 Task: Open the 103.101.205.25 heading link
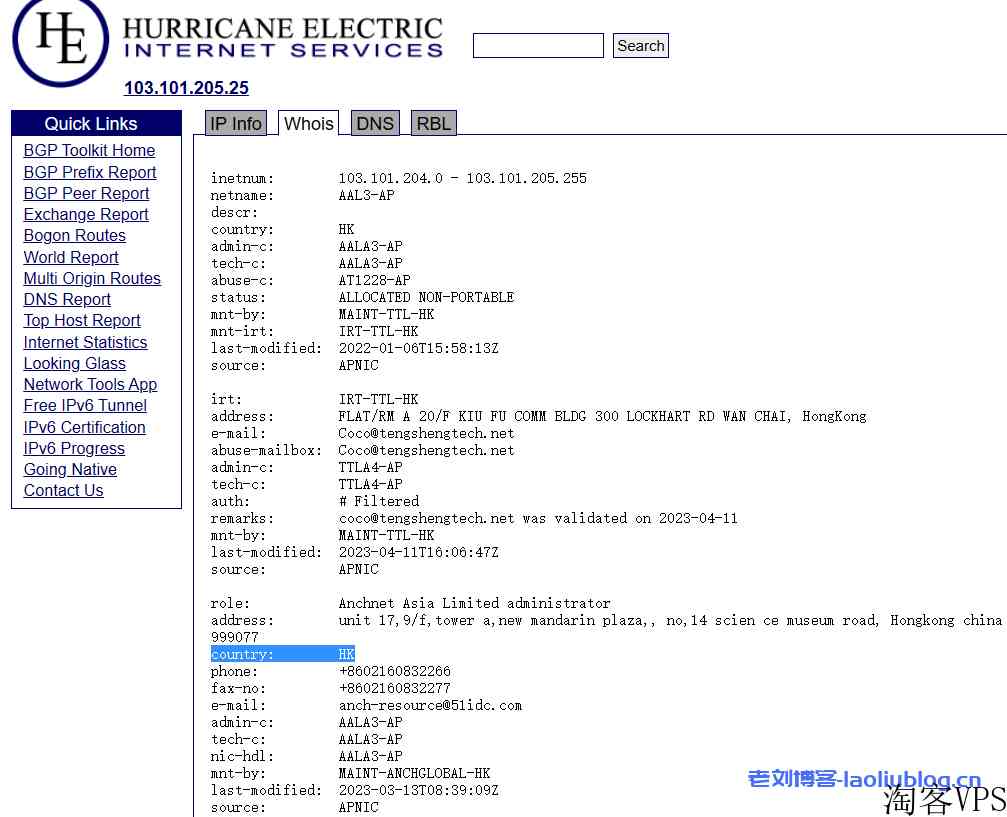point(186,88)
